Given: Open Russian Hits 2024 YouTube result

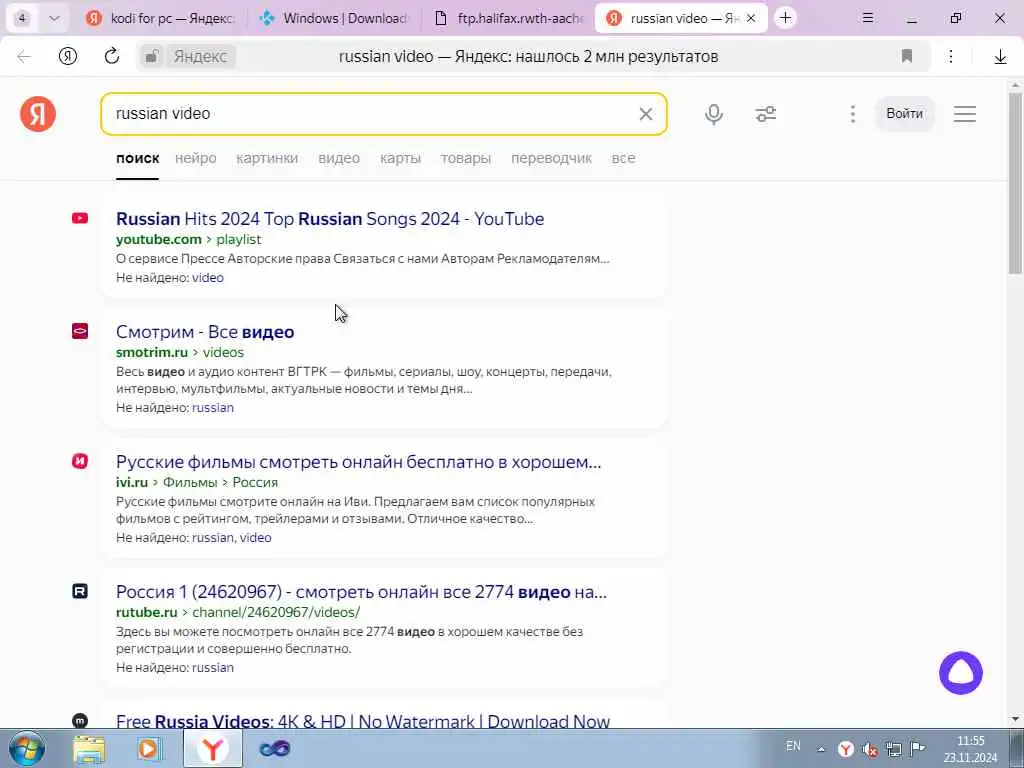Looking at the screenshot, I should tap(330, 219).
